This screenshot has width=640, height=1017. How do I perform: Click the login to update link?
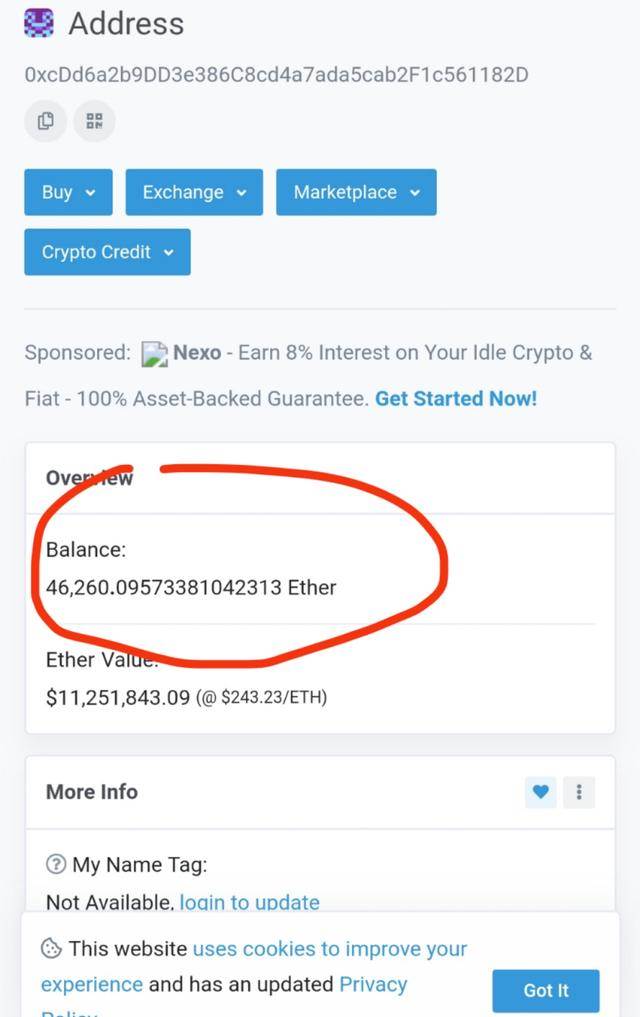tap(250, 902)
